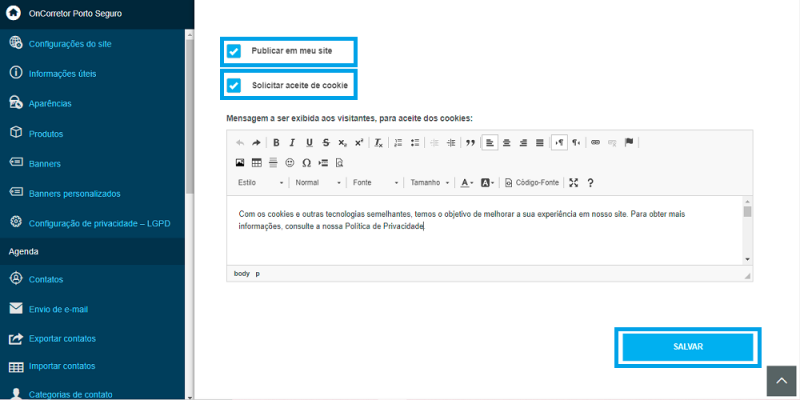800x400 pixels.
Task: Click the block quote icon
Action: coord(470,143)
